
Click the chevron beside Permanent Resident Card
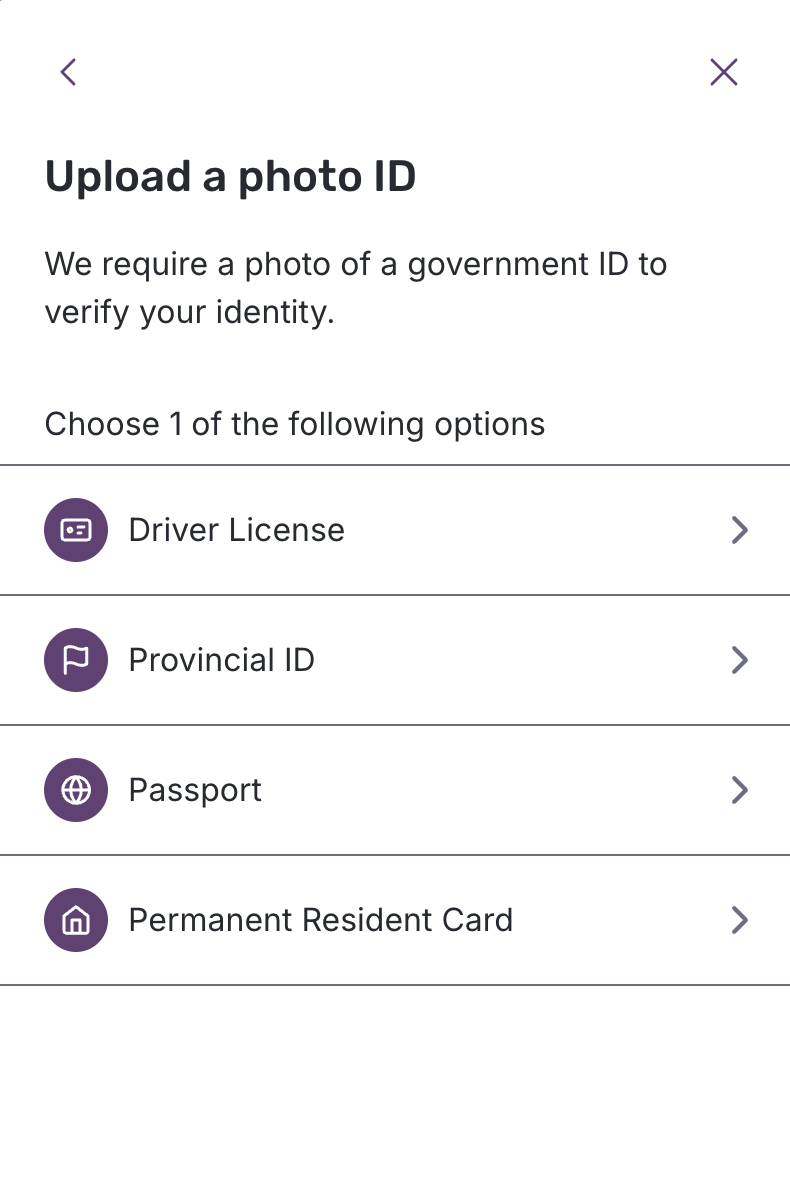tap(739, 920)
